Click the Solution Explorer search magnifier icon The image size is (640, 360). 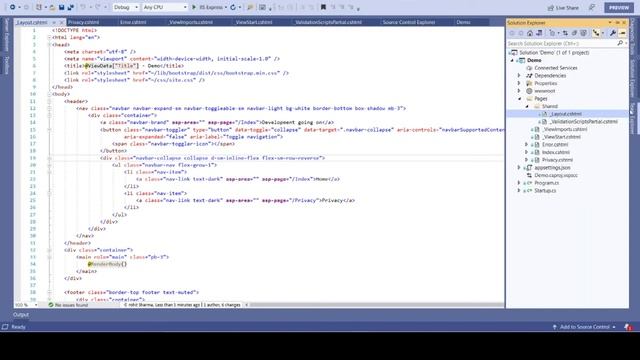click(x=620, y=43)
